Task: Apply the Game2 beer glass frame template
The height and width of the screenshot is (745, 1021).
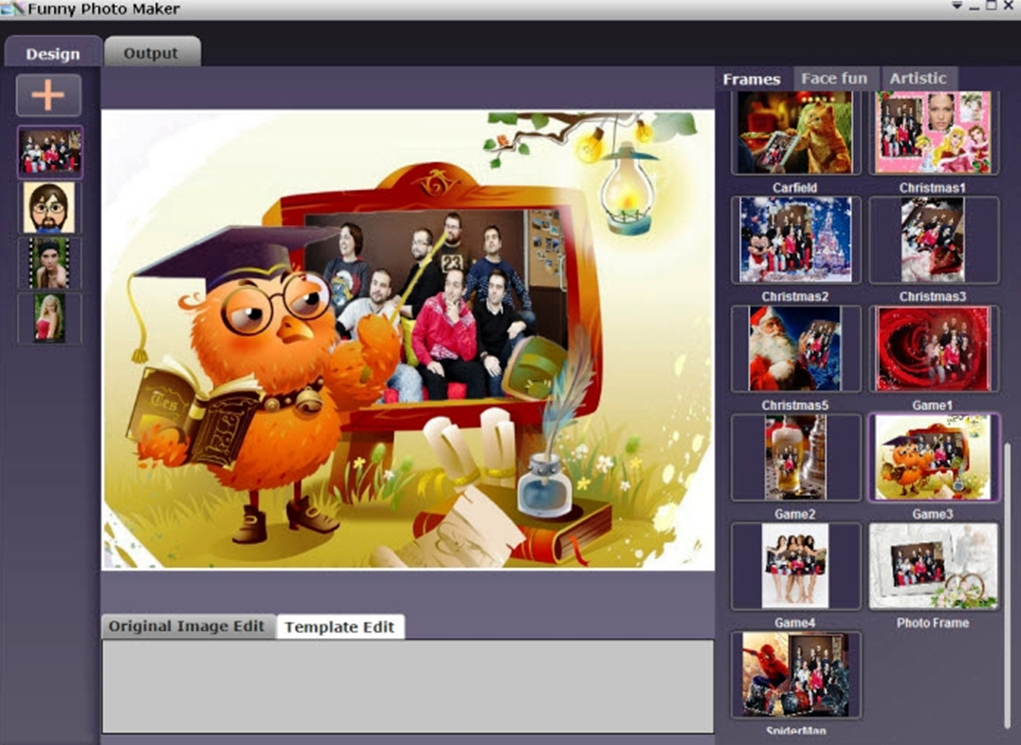Action: tap(796, 458)
